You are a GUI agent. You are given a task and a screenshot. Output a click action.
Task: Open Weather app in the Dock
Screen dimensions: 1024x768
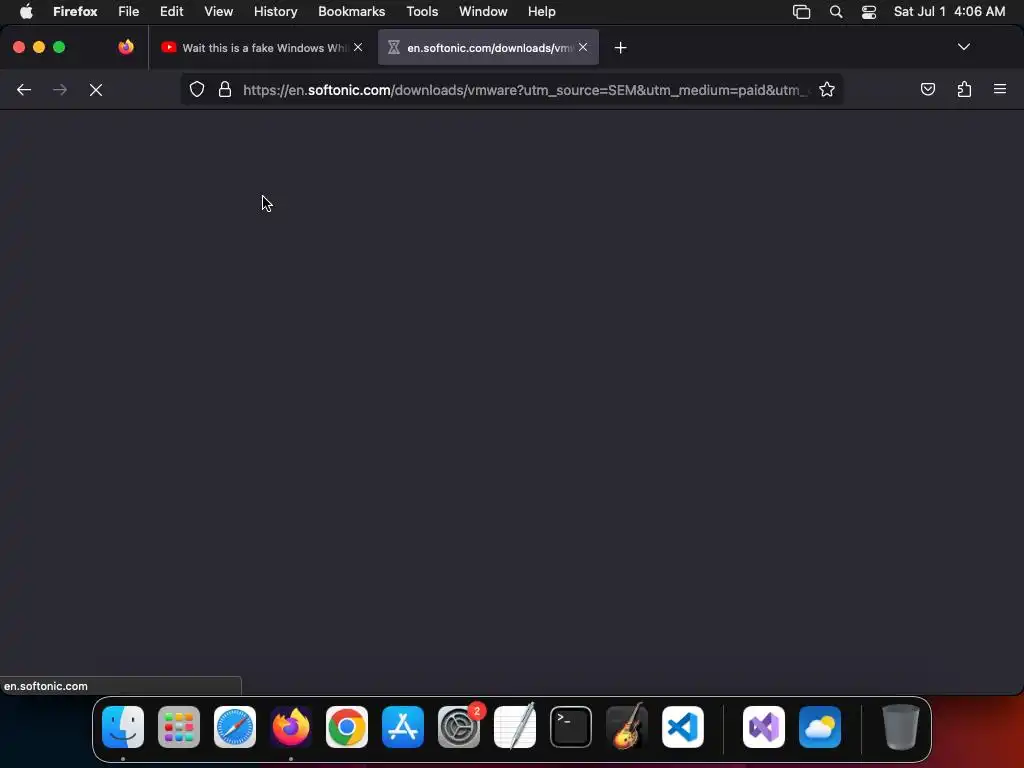(820, 727)
